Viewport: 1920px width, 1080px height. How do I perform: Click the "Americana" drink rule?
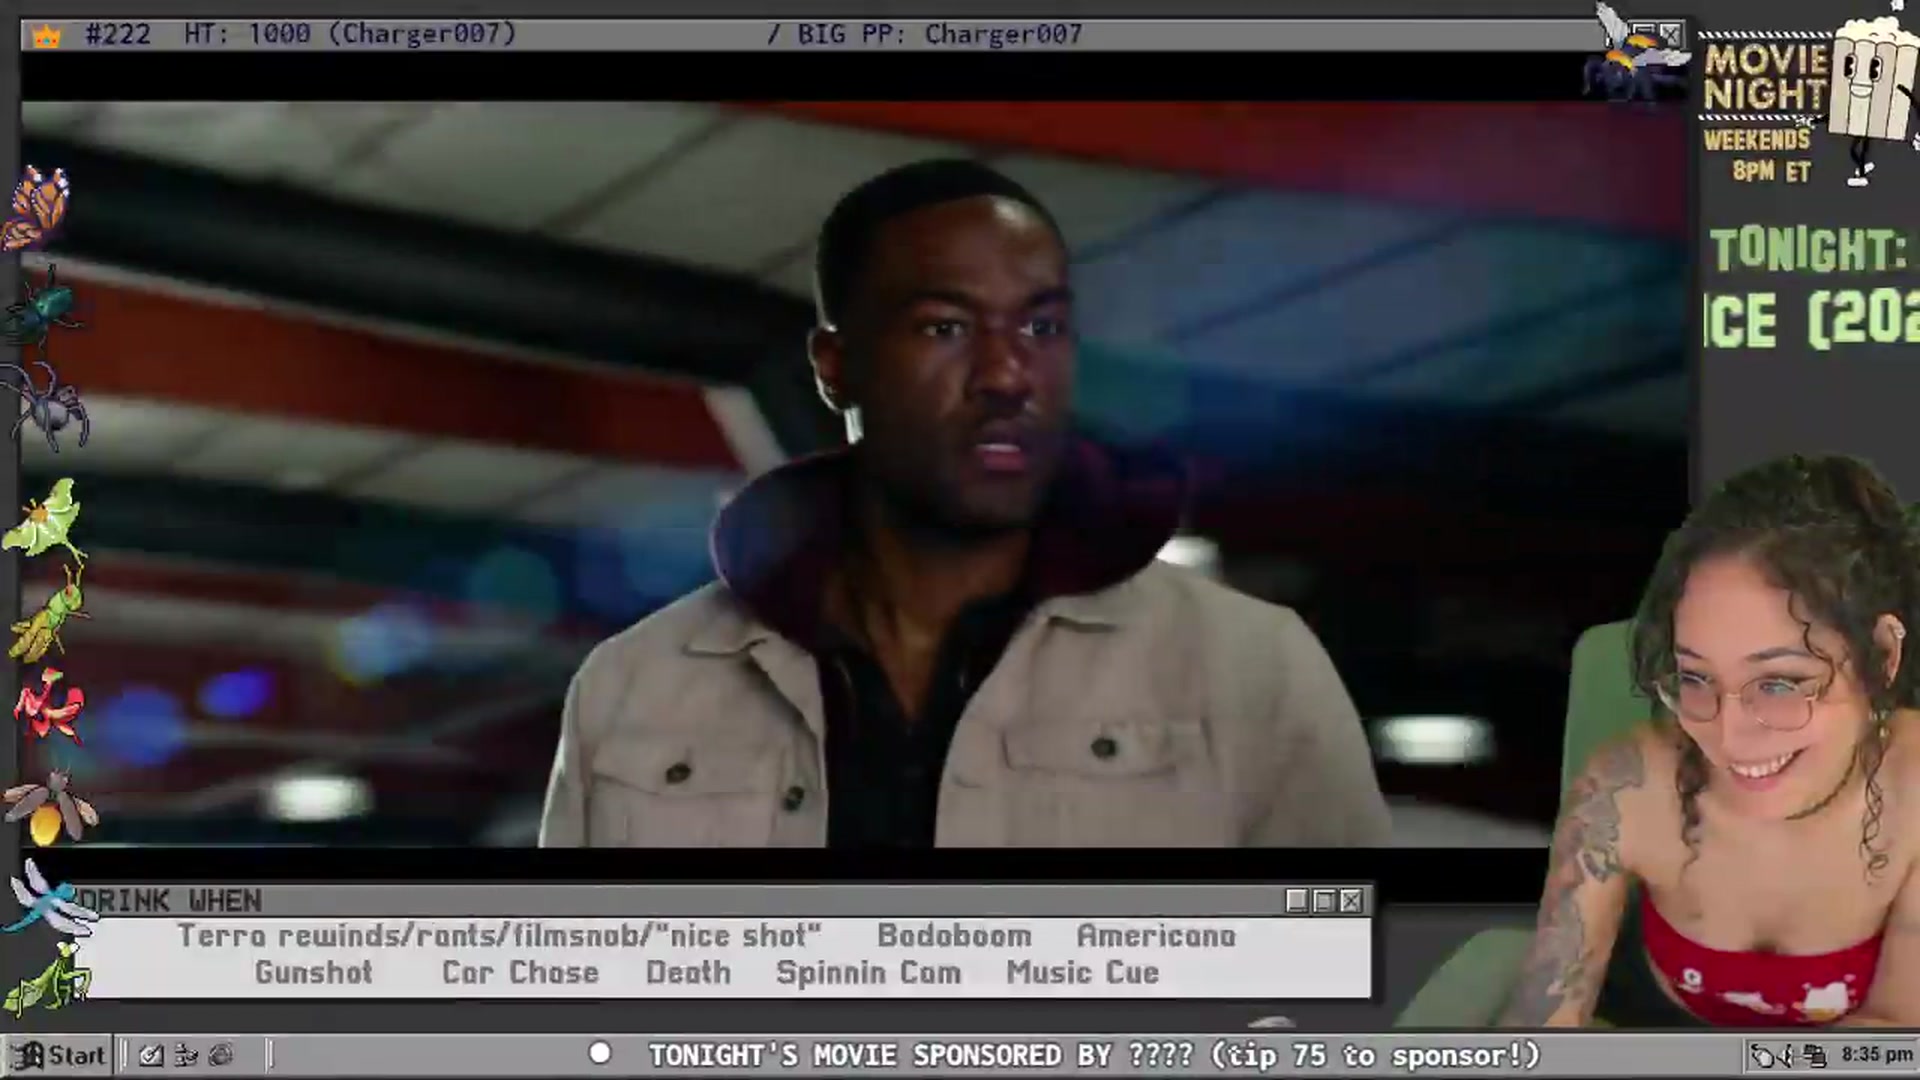[x=1156, y=935]
